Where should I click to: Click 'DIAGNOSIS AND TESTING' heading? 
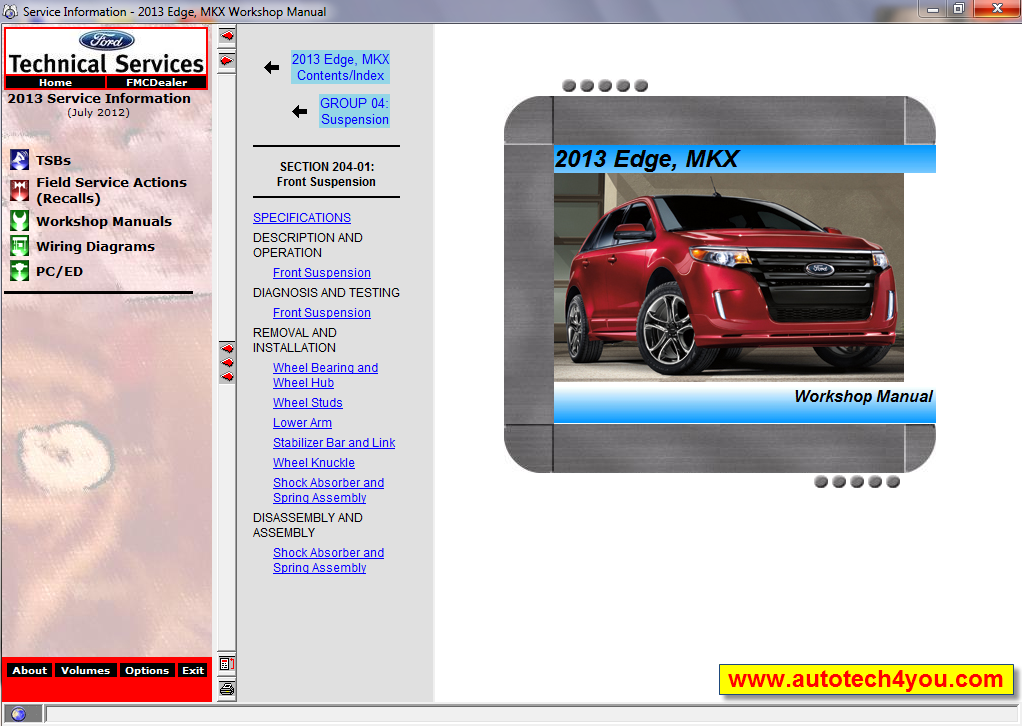[x=326, y=293]
